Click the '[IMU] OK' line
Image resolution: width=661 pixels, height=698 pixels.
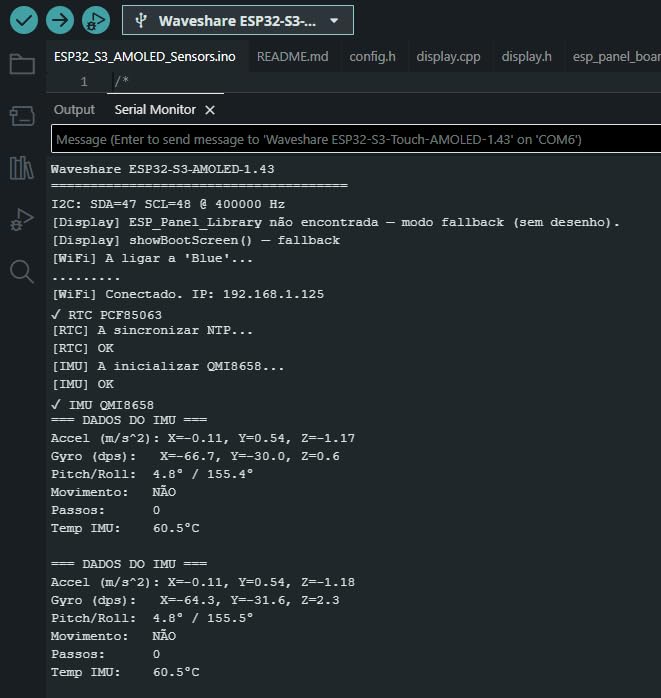pos(83,384)
